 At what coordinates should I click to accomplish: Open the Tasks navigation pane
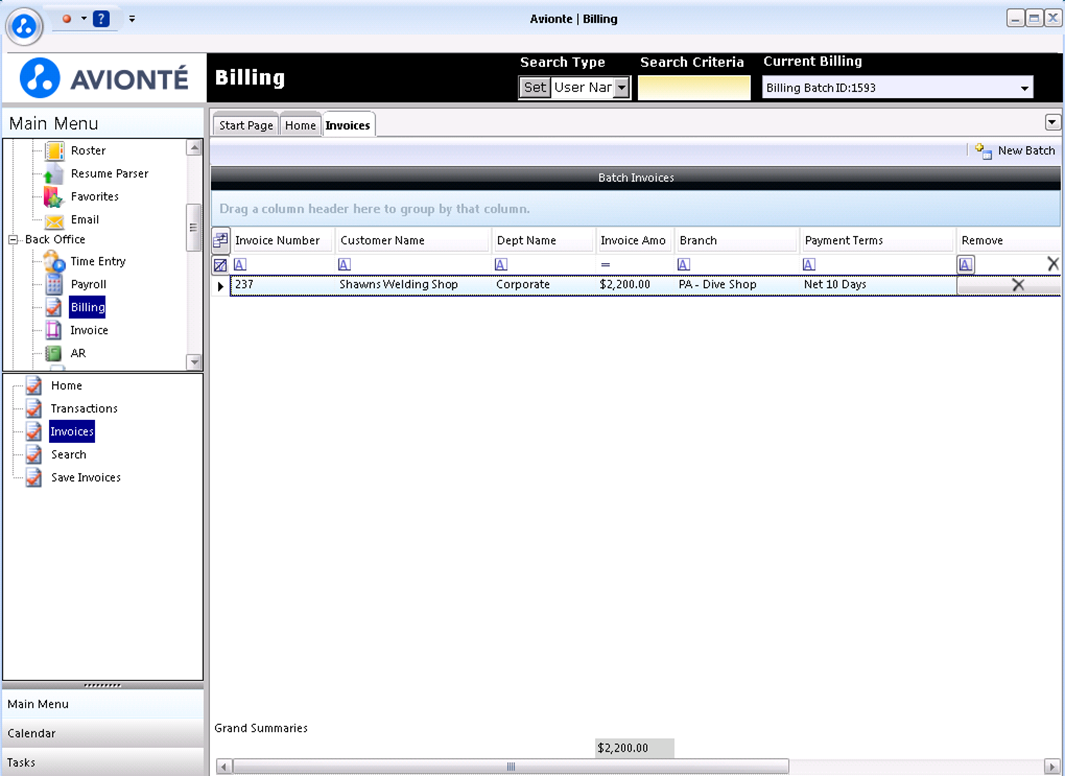coord(103,762)
